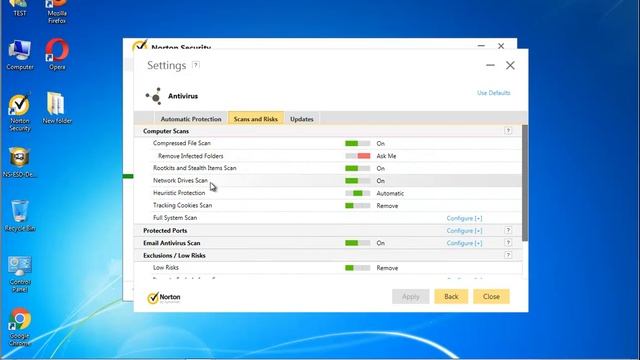Click the Compressed File Scan label
The image size is (640, 360).
click(182, 143)
